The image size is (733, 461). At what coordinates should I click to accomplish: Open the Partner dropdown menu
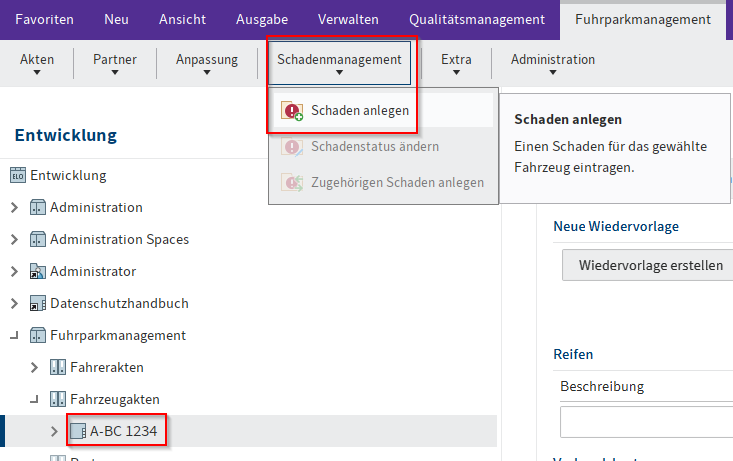(x=115, y=64)
